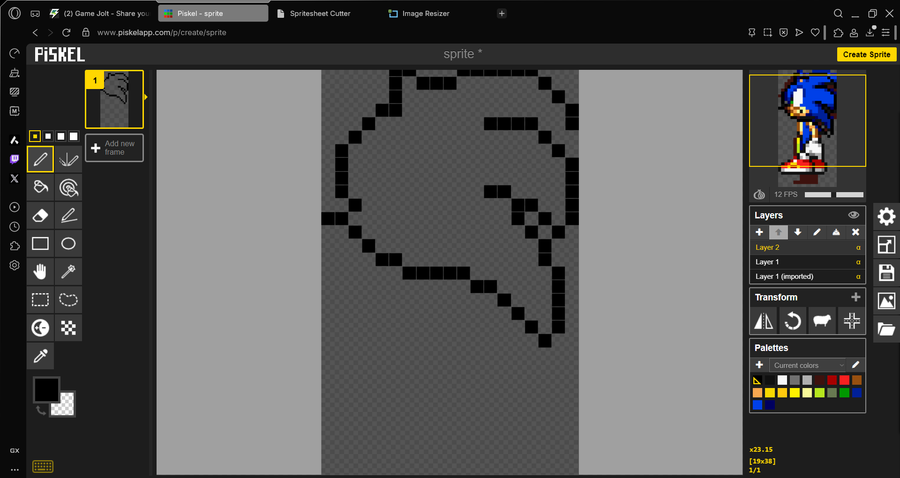Open Piskel preferences gear panel
Viewport: 900px width, 478px height.
coord(886,216)
